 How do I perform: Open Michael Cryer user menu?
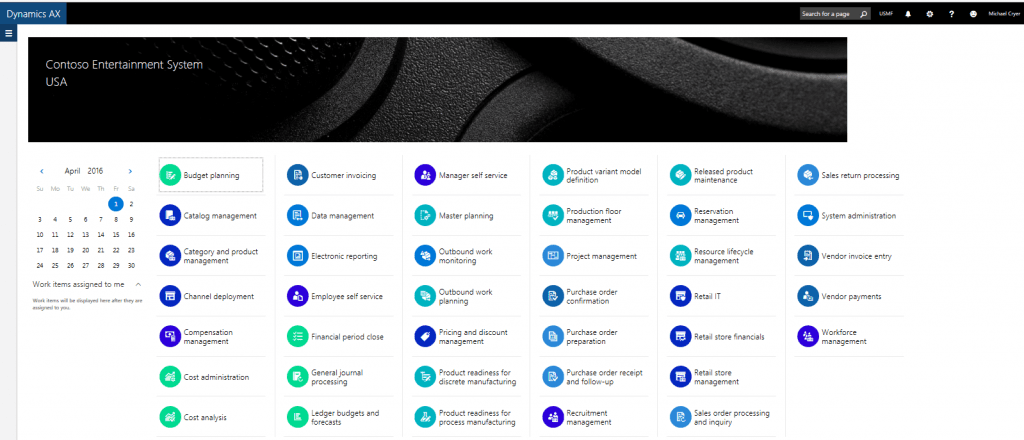pyautogui.click(x=1004, y=14)
